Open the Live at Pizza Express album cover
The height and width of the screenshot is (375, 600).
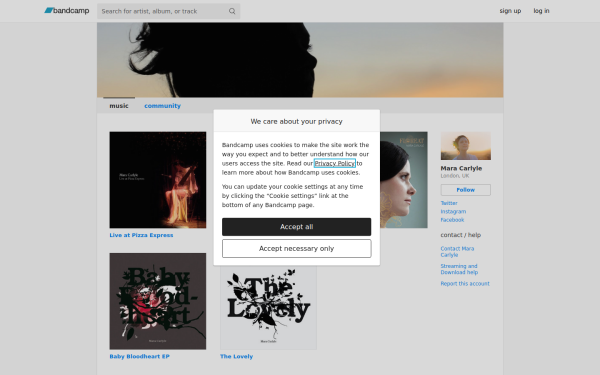point(158,180)
